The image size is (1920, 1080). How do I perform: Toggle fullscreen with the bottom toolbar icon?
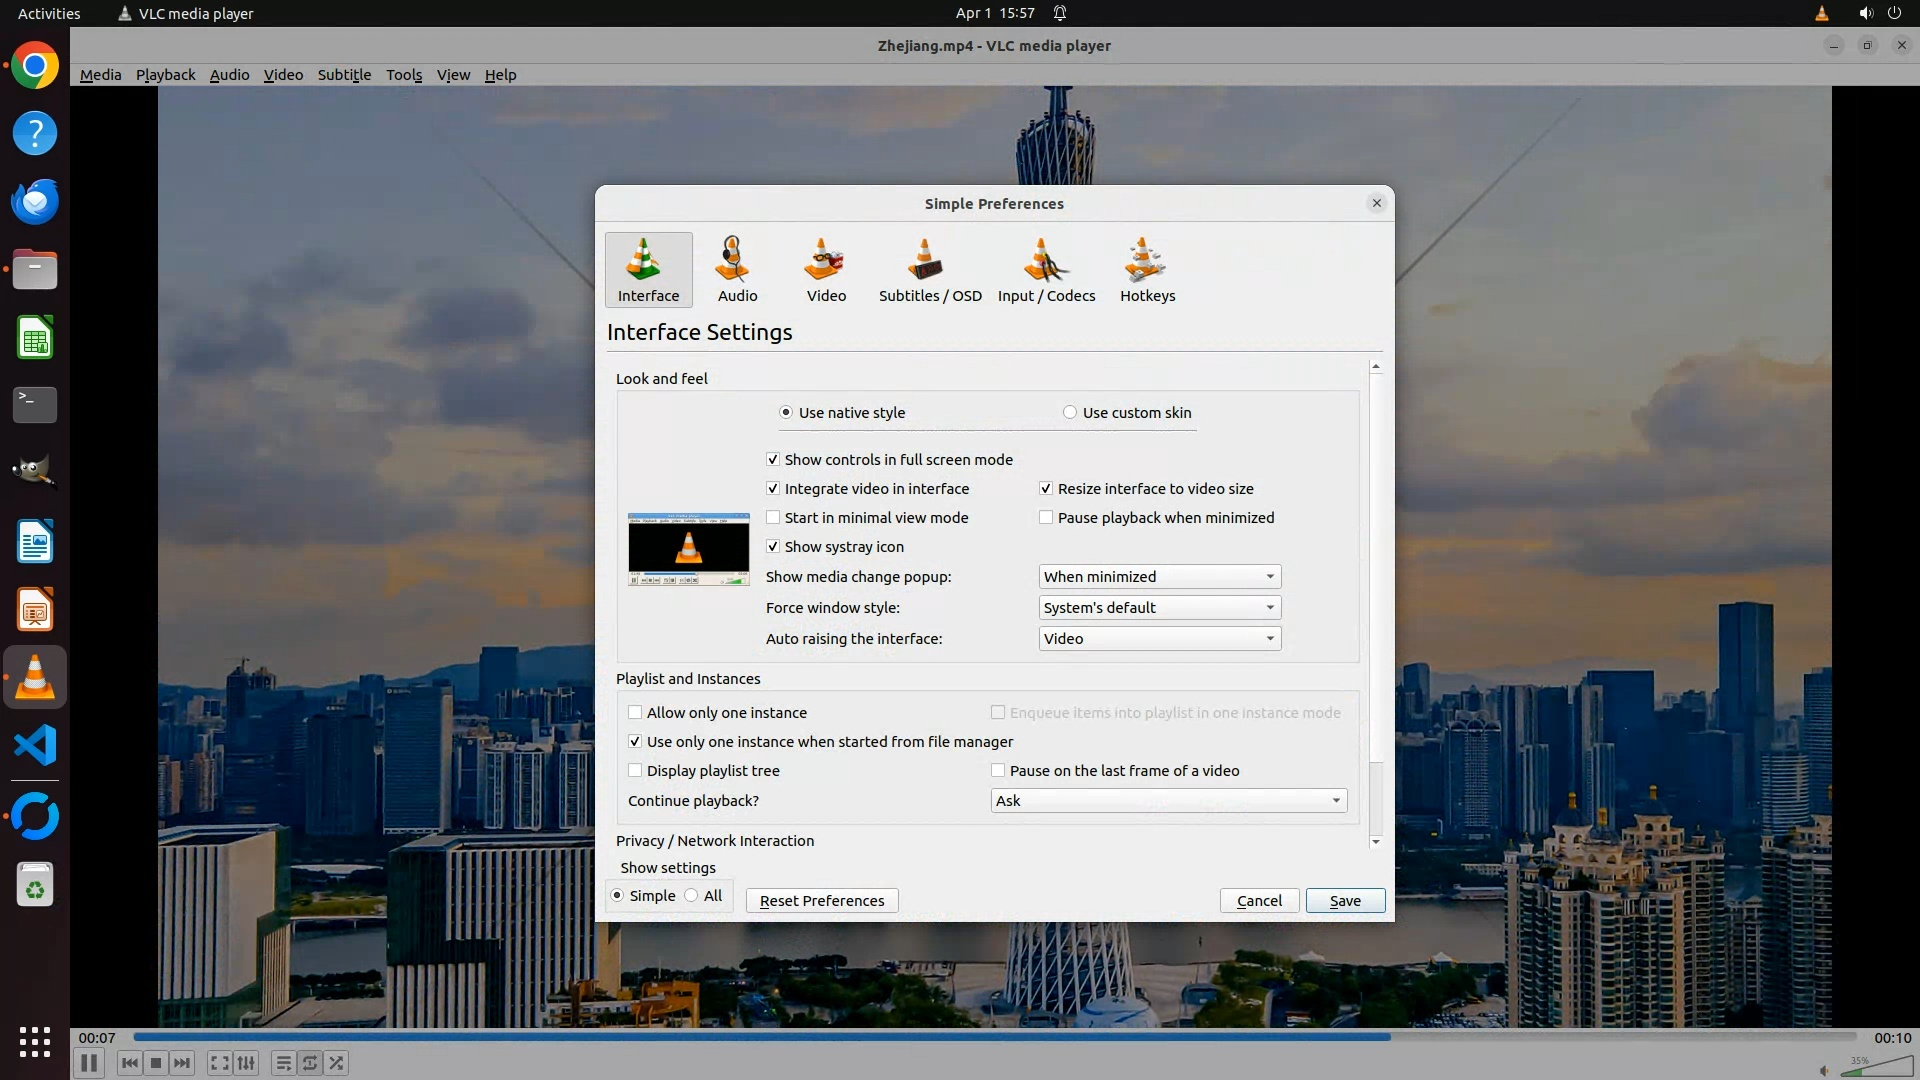219,1063
